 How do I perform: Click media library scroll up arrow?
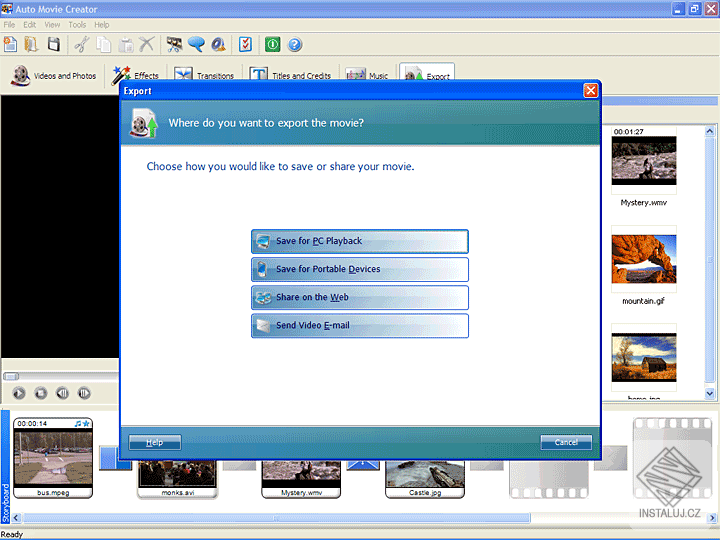[710, 131]
